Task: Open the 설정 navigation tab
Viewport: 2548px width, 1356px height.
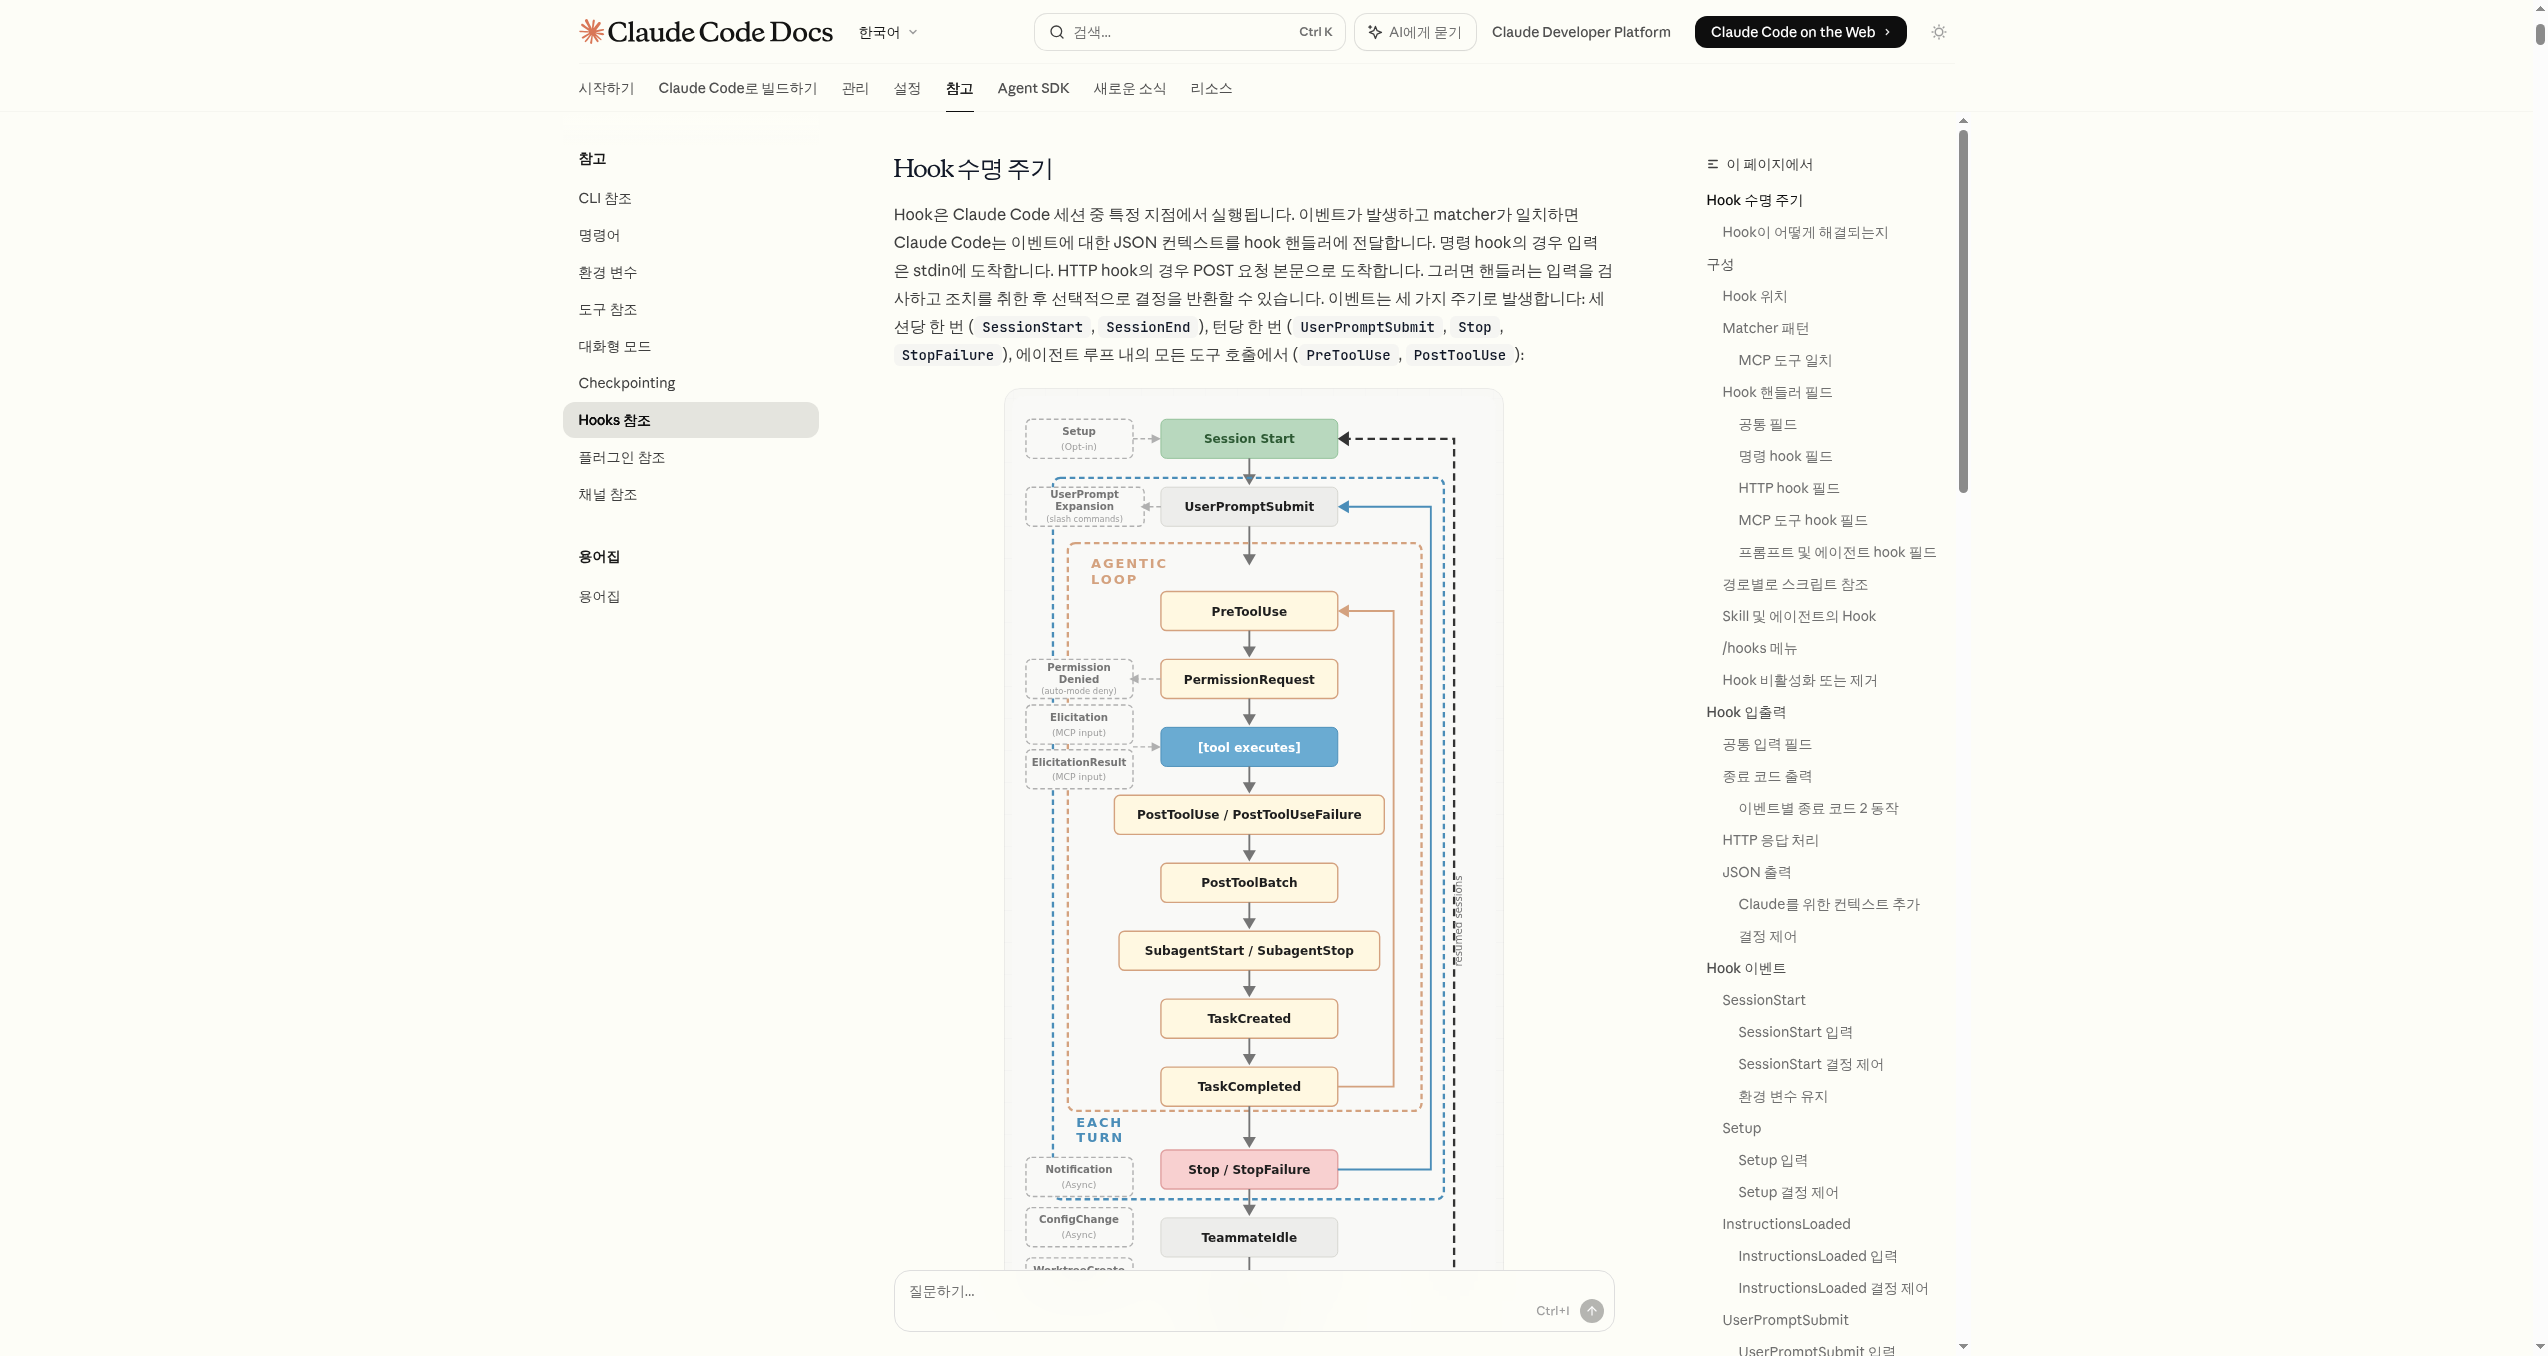Action: [x=907, y=88]
